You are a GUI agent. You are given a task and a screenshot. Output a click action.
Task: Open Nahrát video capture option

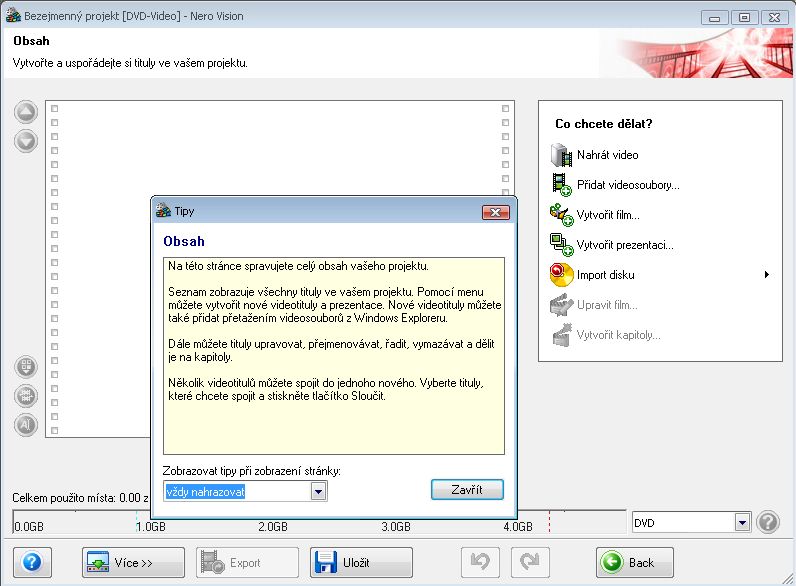click(595, 155)
